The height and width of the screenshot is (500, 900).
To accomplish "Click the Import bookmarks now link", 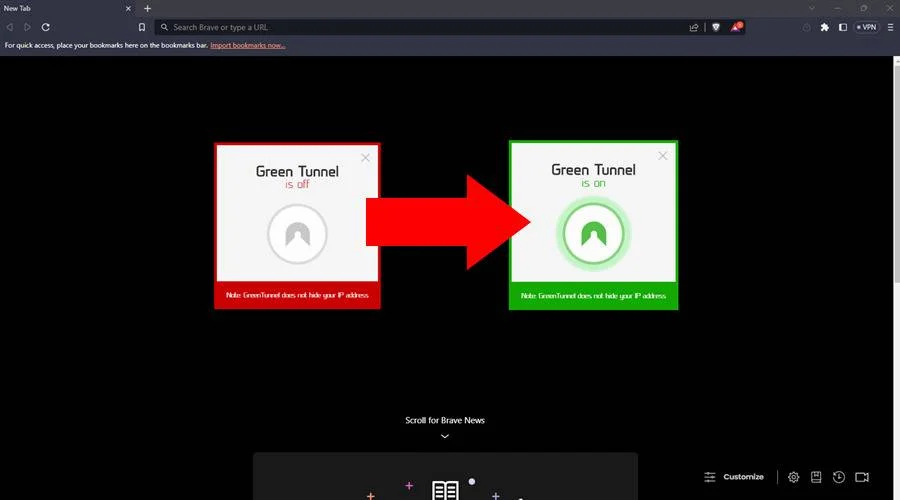I will click(247, 45).
